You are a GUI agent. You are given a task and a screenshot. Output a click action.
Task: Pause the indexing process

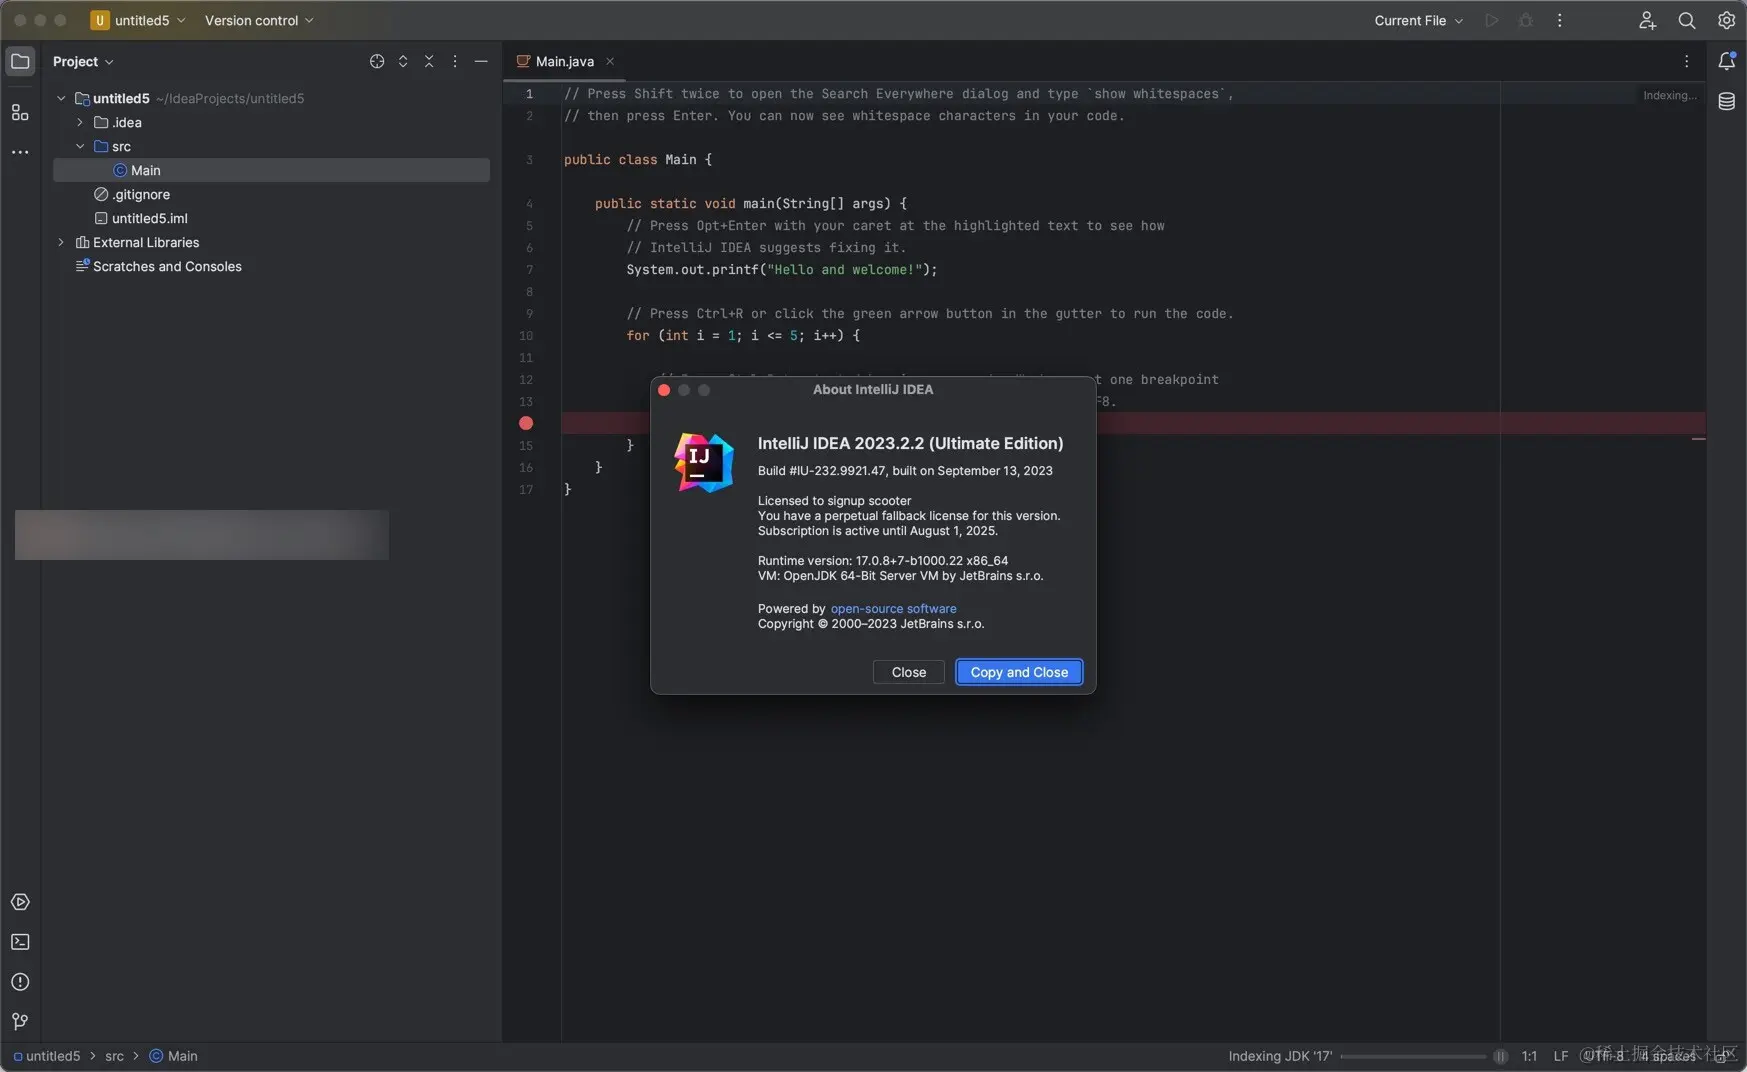click(x=1500, y=1056)
